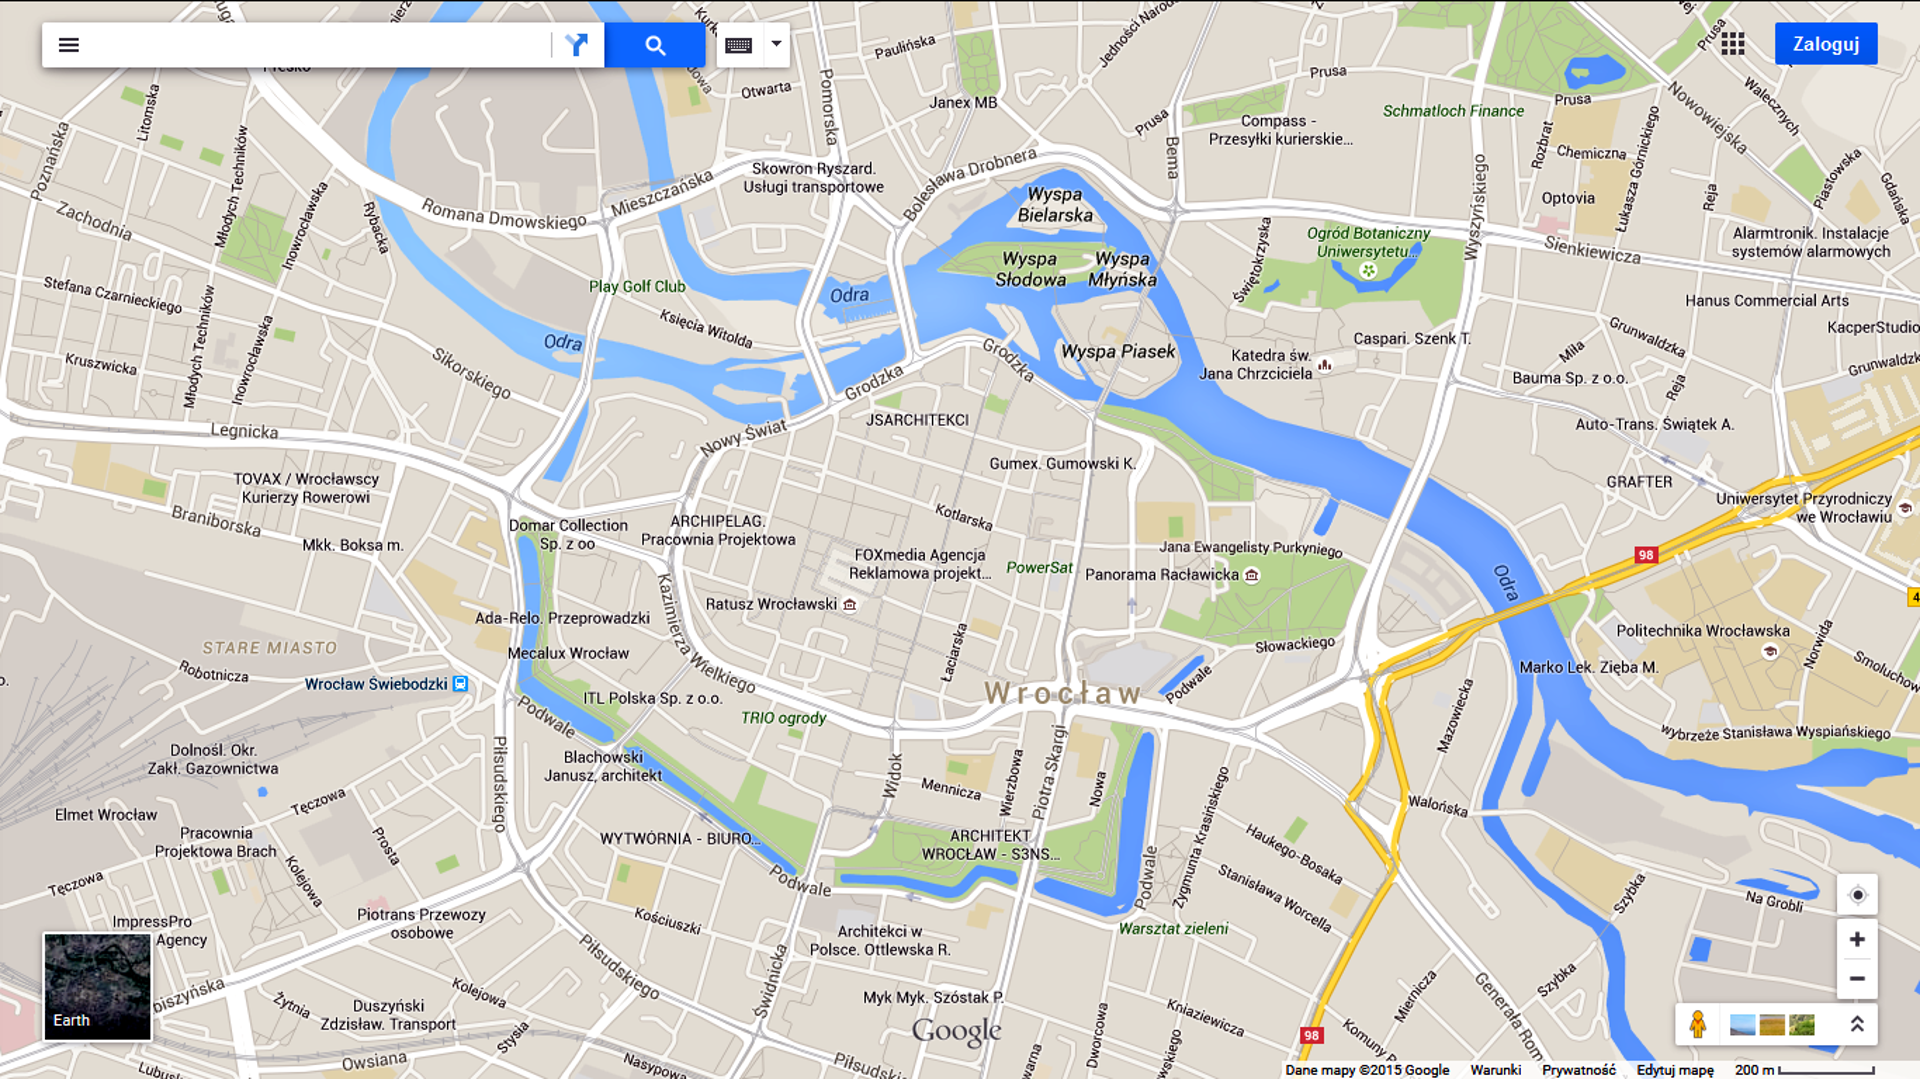
Task: Toggle the 200 m scale bar units
Action: 1804,1070
